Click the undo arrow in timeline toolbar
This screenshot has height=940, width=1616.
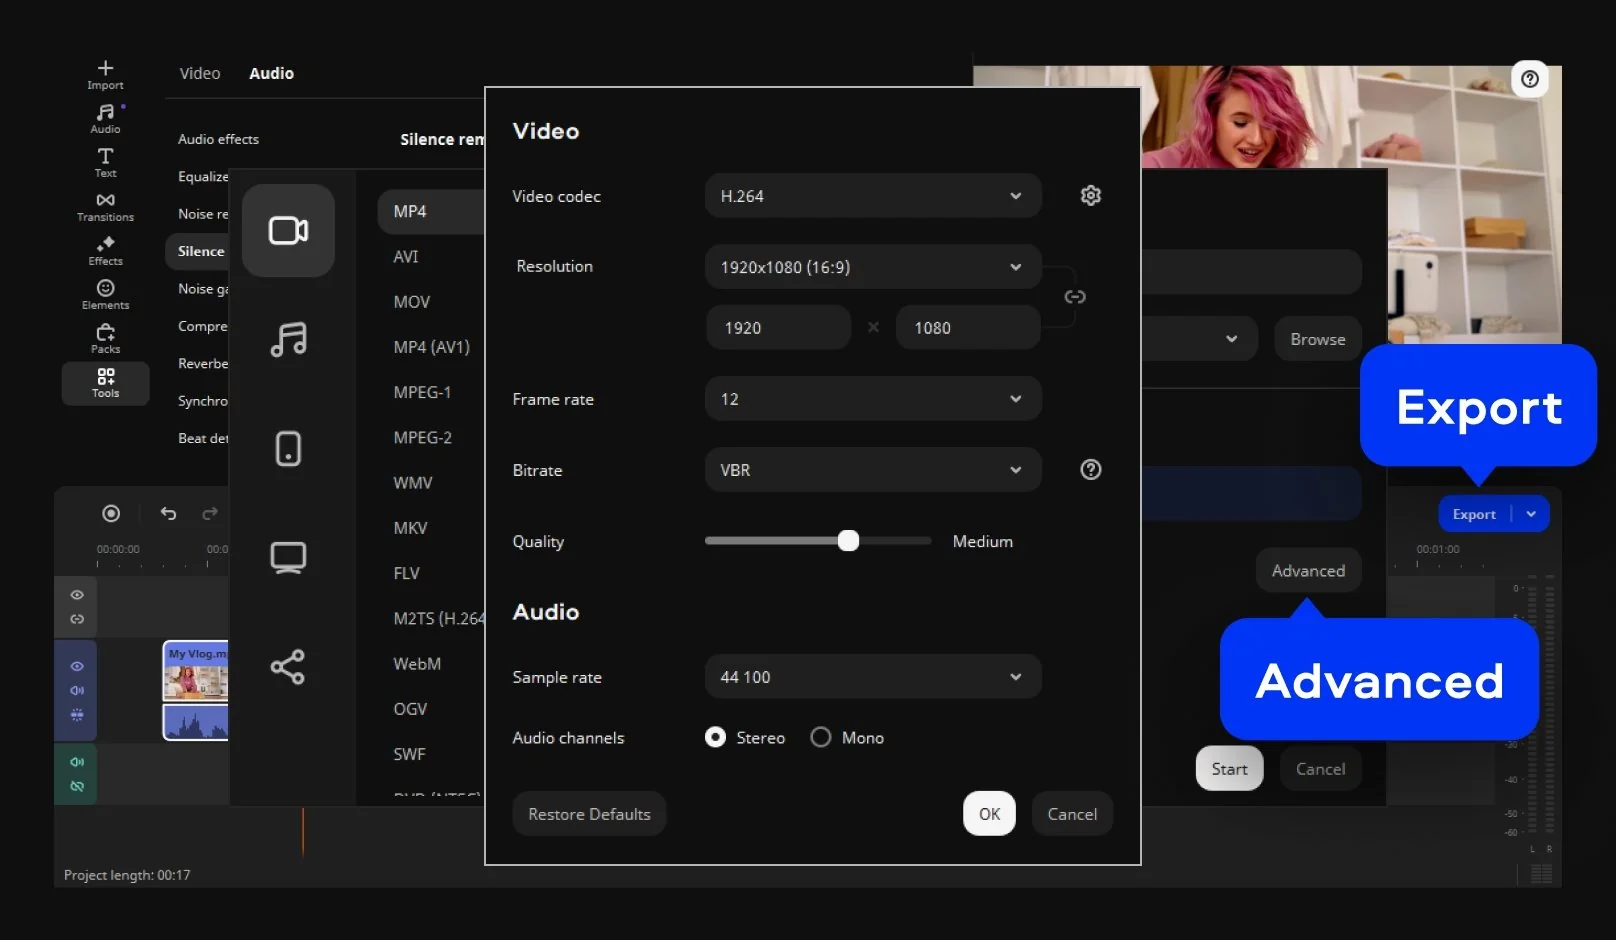click(168, 513)
